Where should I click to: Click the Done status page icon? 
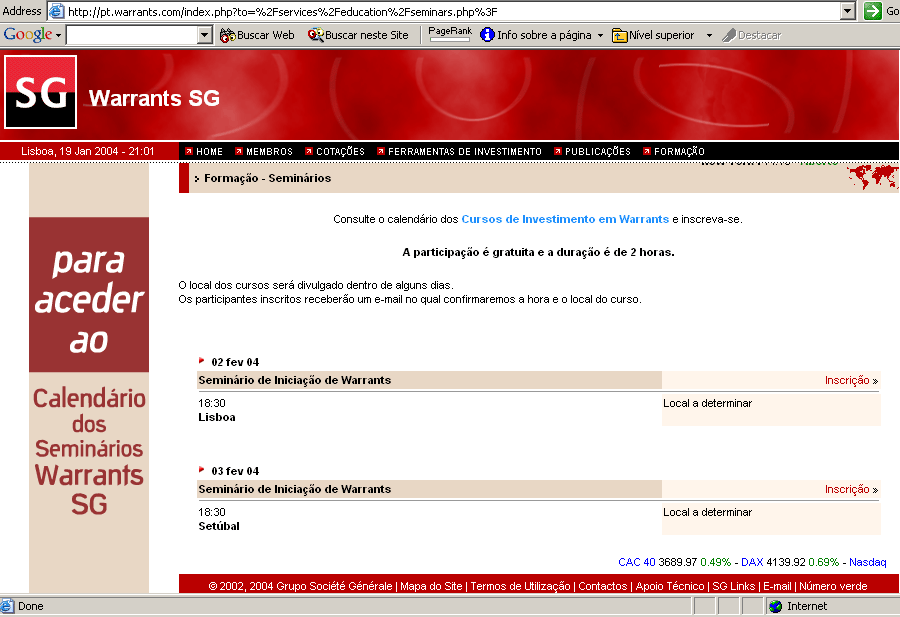(x=7, y=606)
